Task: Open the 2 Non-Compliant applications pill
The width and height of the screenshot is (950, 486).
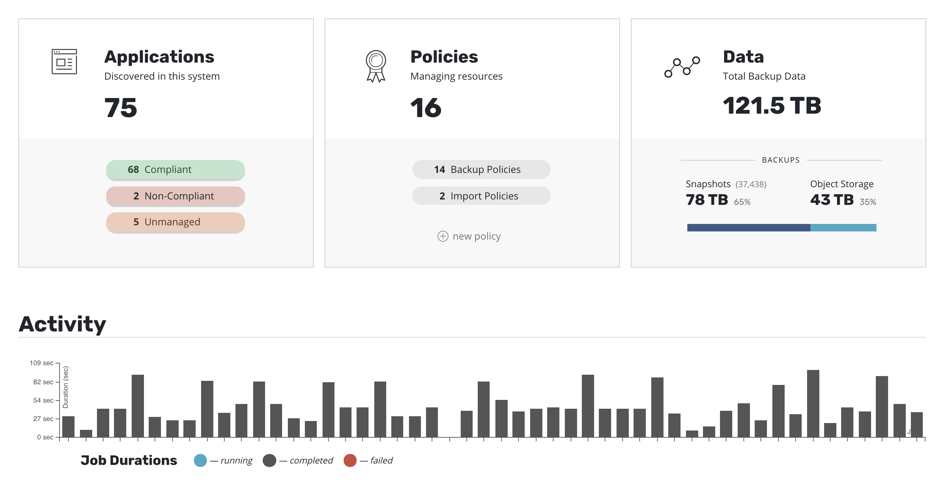Action: coord(176,196)
